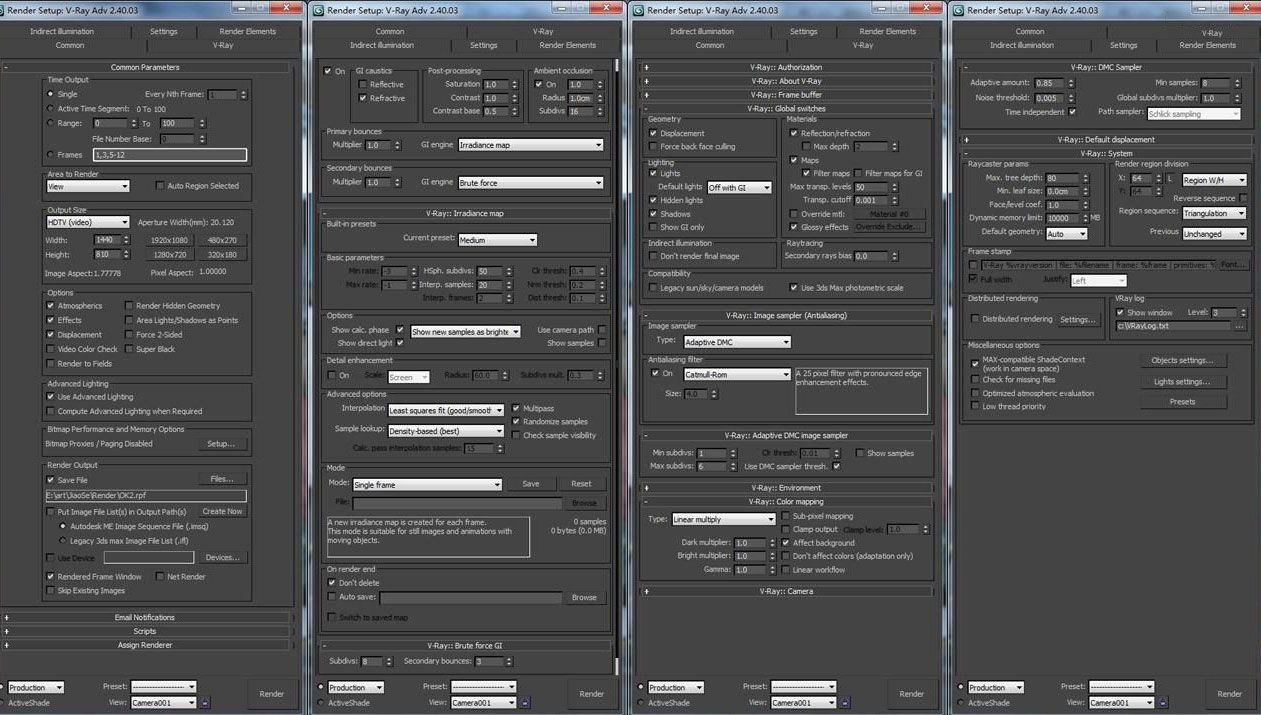This screenshot has height=715, width=1261.
Task: Open Indirect illumination tab in Global switches window
Action: click(x=702, y=31)
